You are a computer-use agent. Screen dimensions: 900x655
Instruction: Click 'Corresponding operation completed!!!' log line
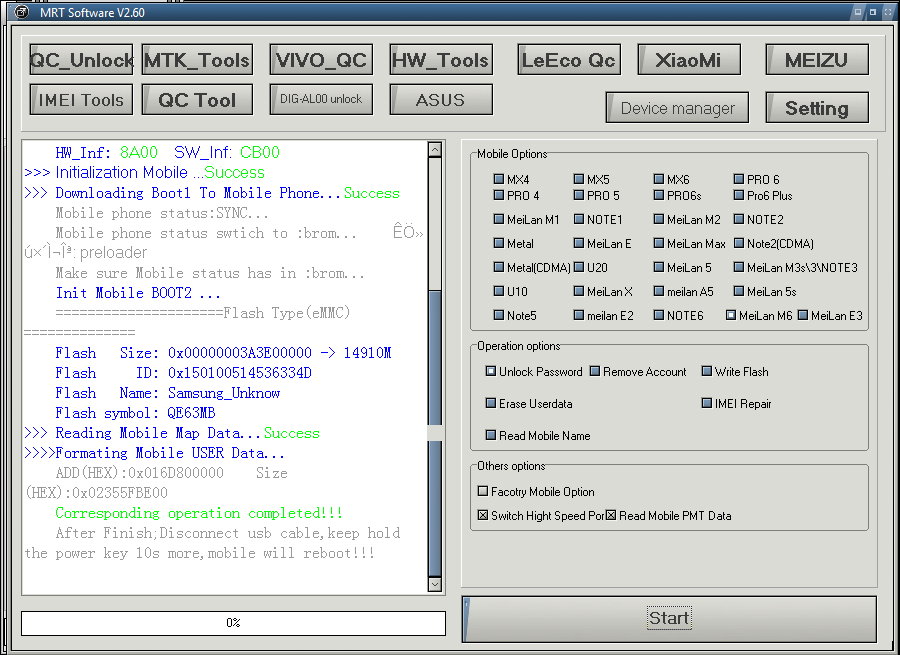(199, 513)
